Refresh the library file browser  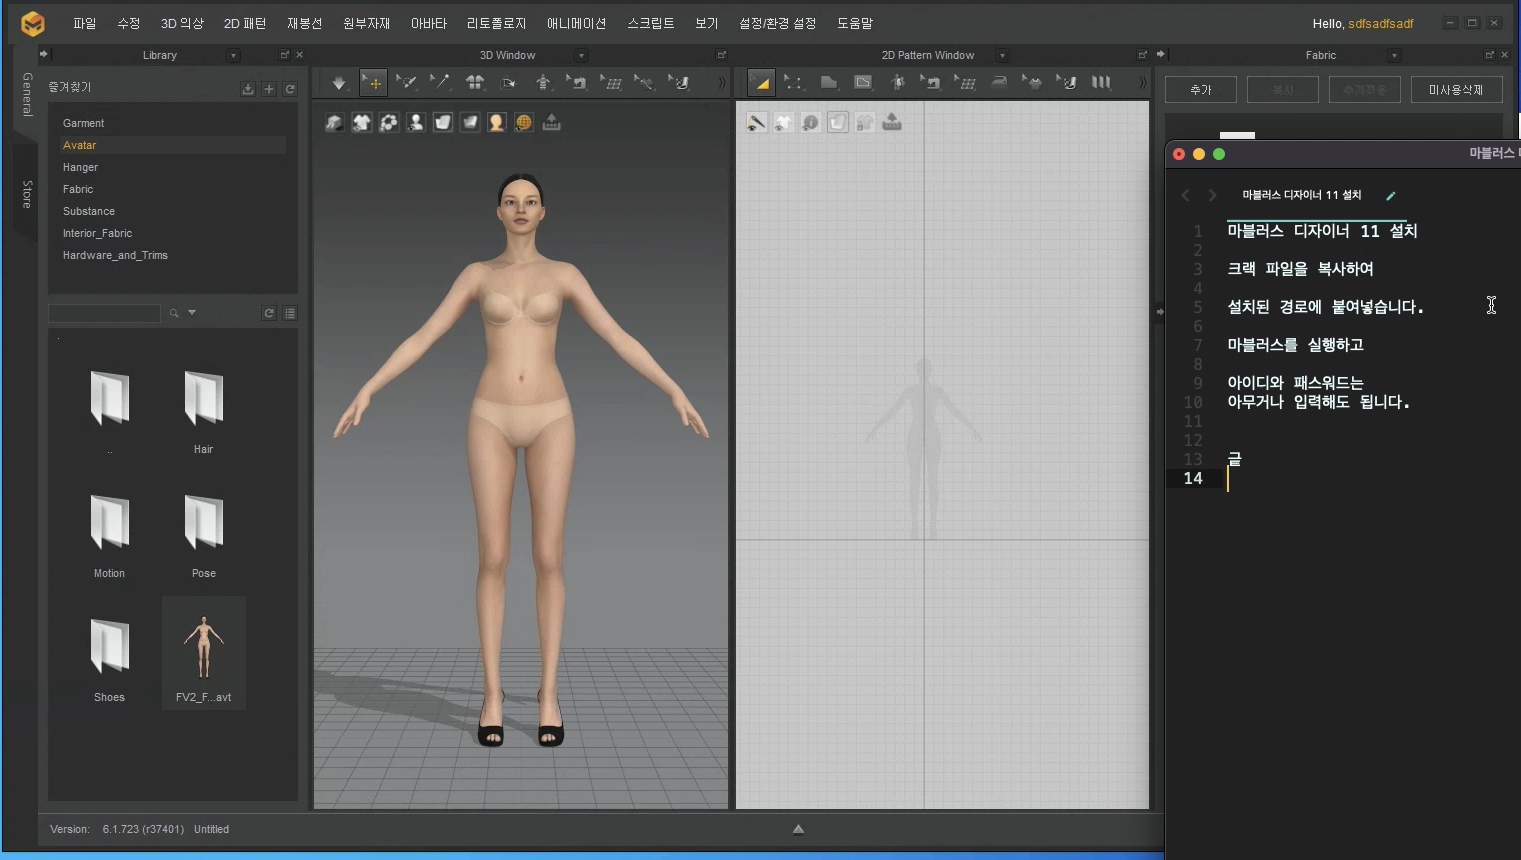[269, 313]
